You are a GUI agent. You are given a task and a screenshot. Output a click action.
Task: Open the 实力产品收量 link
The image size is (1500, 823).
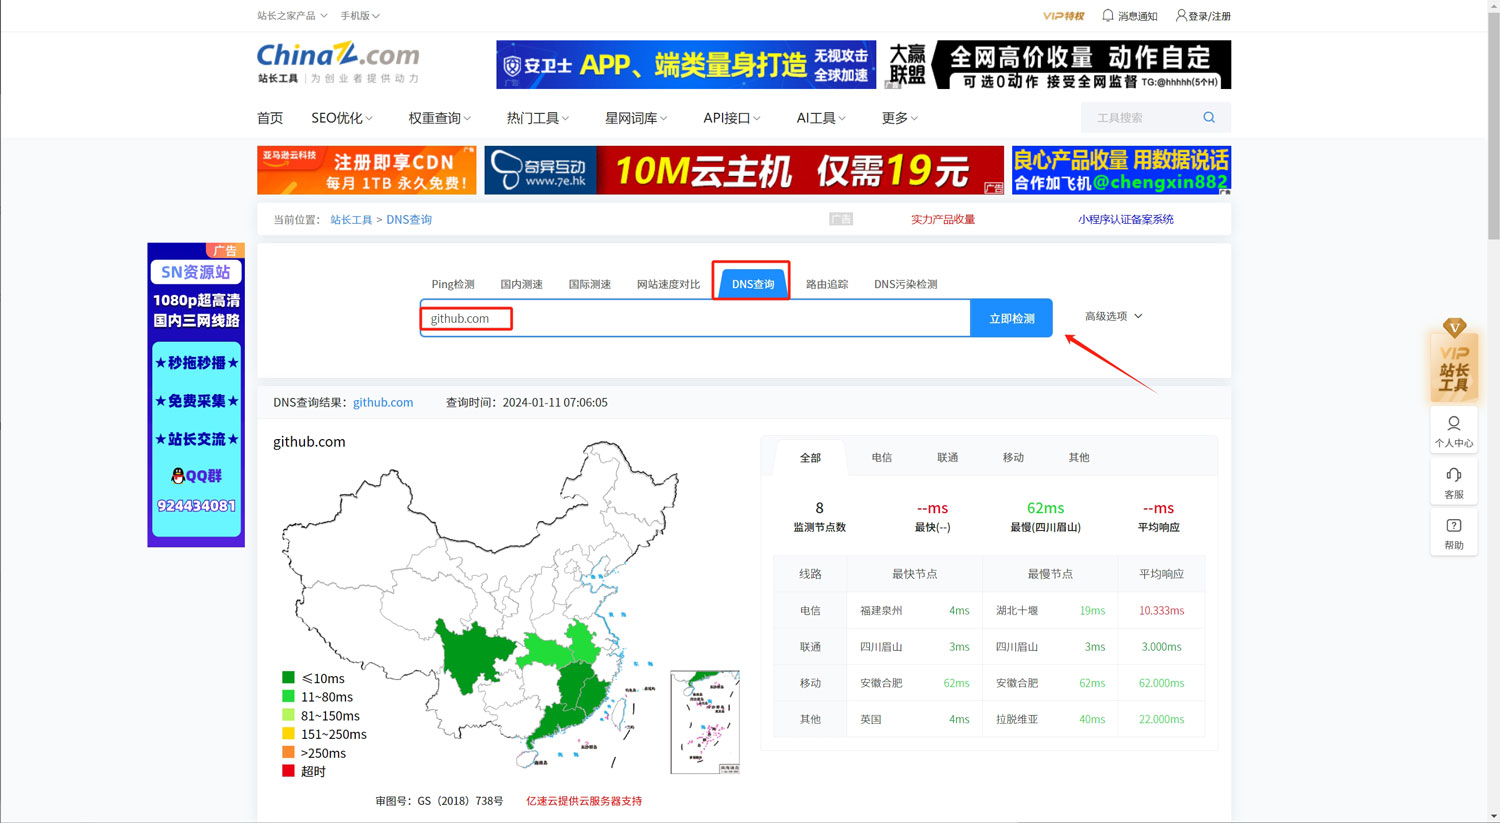pos(942,219)
